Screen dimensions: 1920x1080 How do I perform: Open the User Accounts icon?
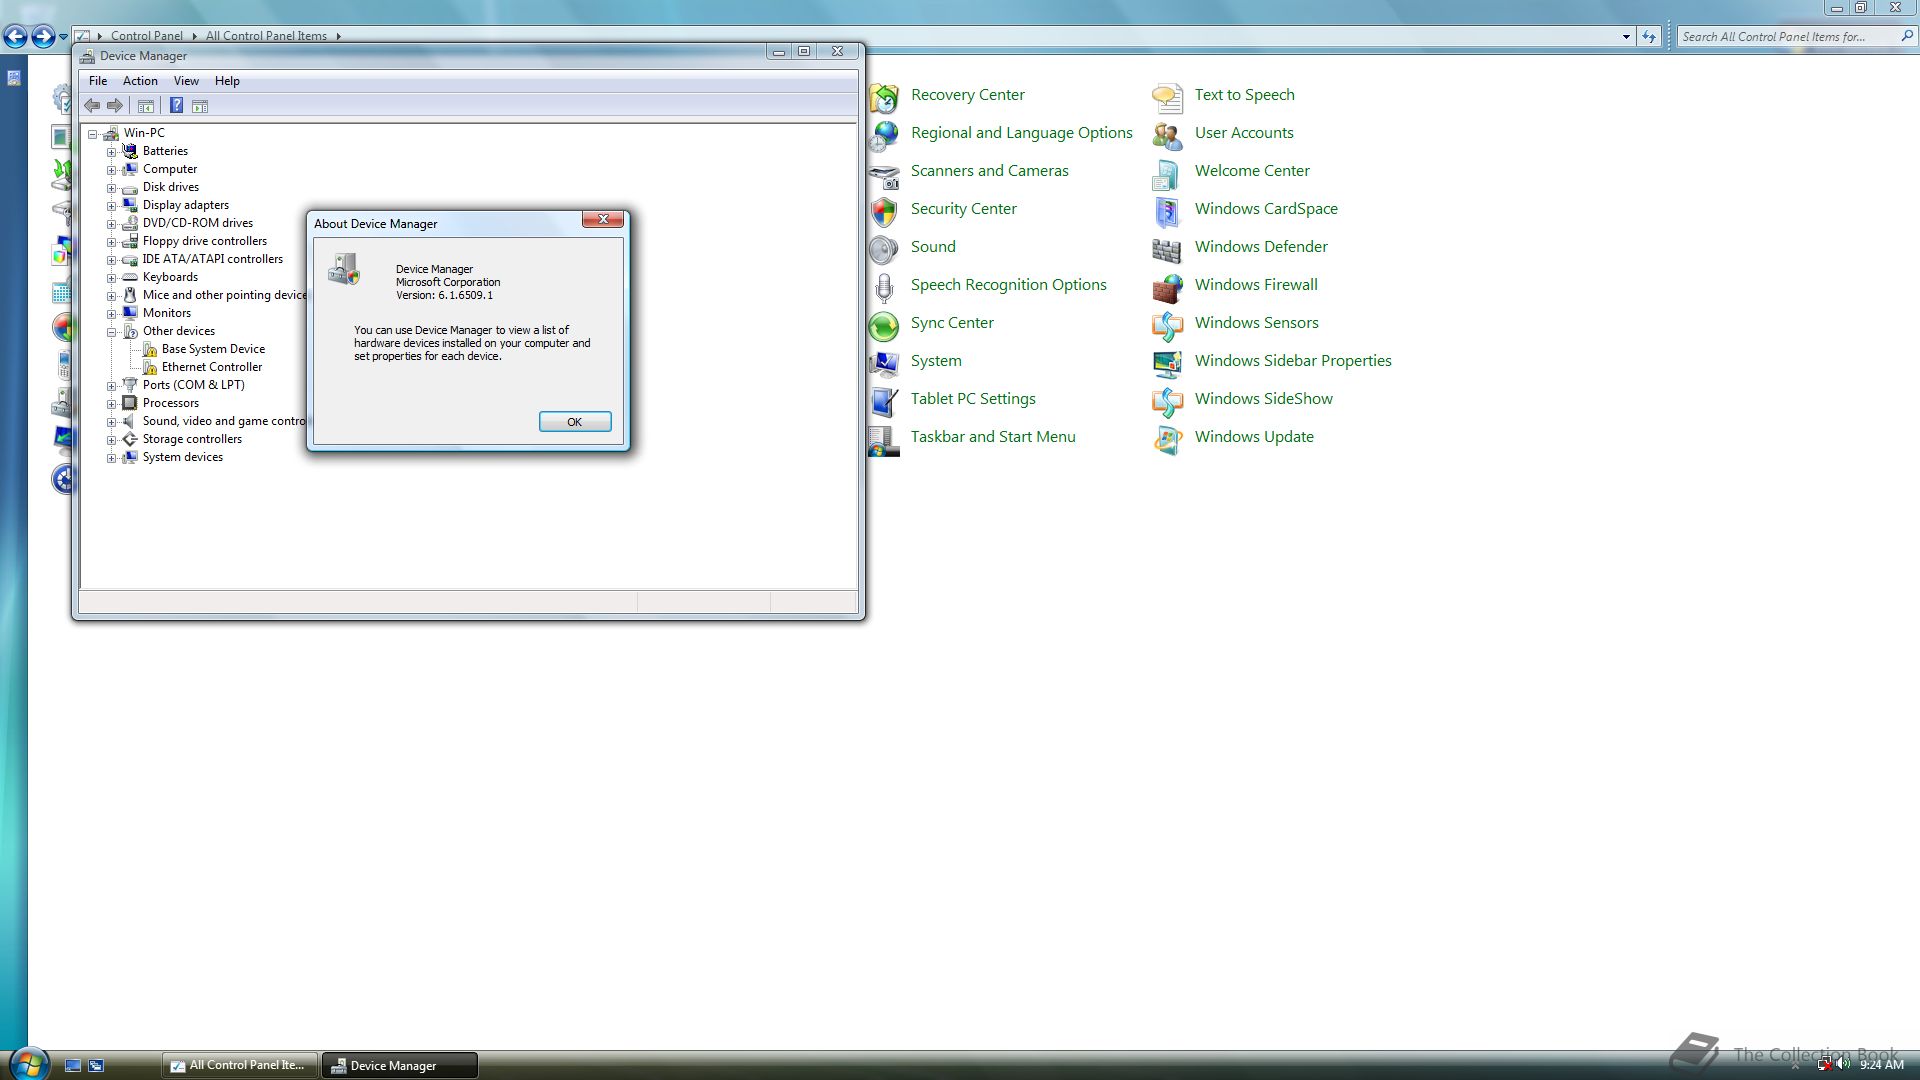pyautogui.click(x=1167, y=135)
